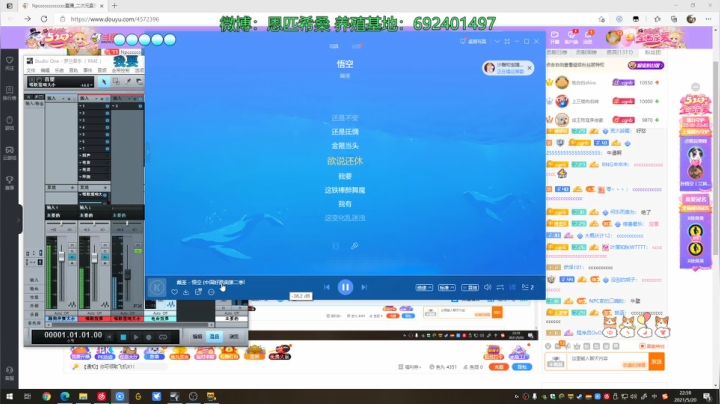This screenshot has height=404, width=720.
Task: Open the 关注 icon in Douyu sidebar
Action: point(10,63)
